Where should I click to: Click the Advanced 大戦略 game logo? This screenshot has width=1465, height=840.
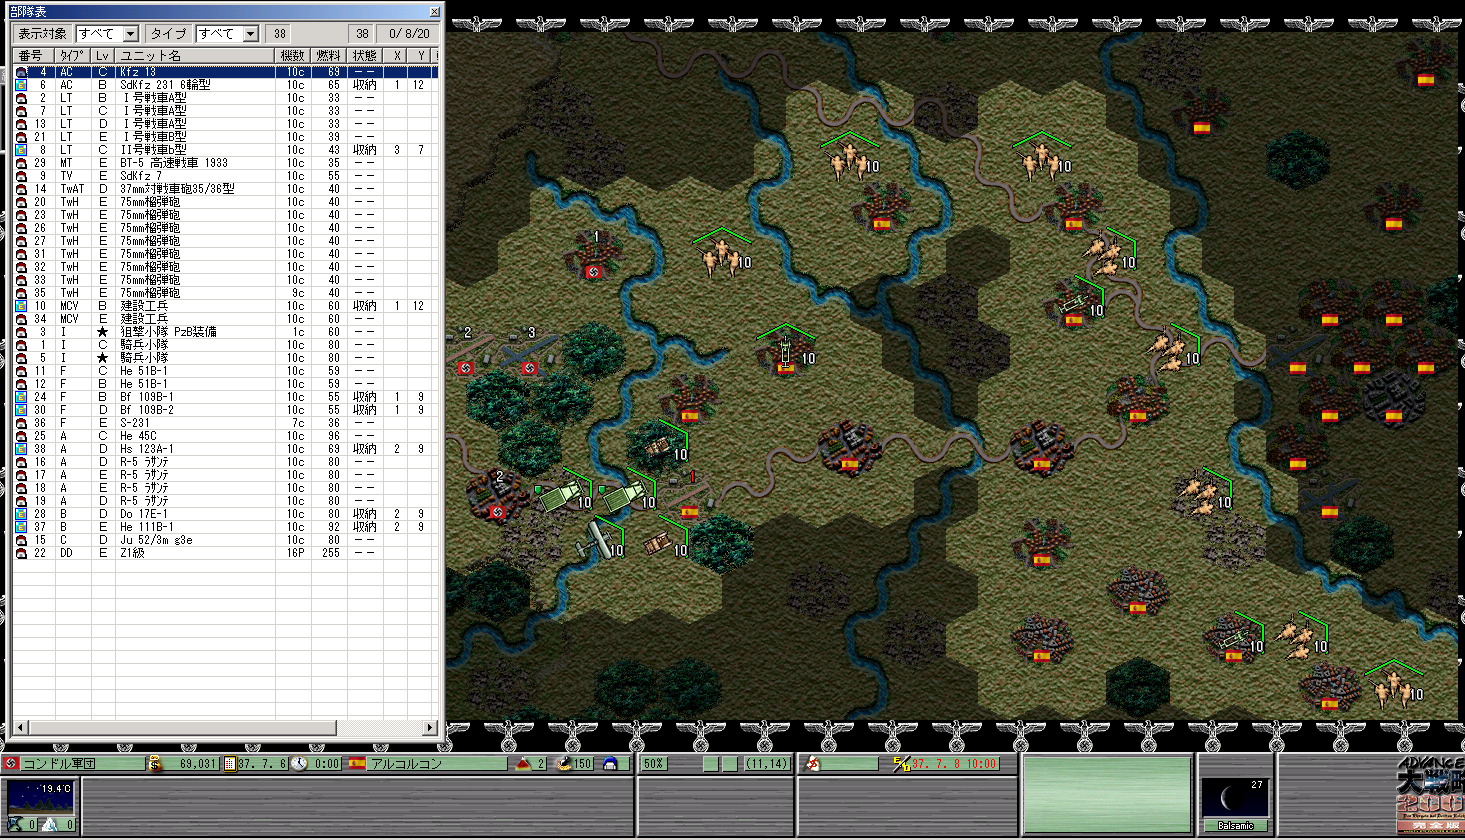point(1430,795)
